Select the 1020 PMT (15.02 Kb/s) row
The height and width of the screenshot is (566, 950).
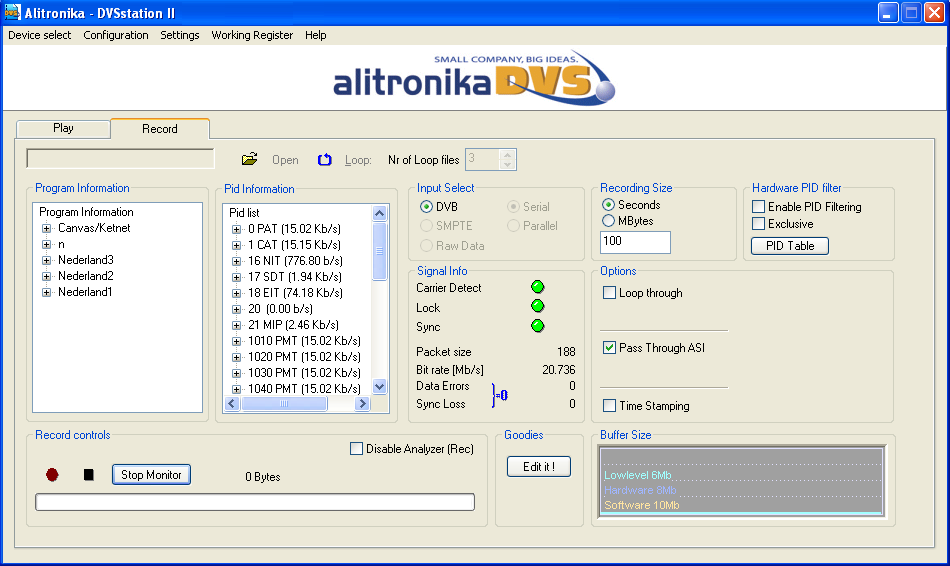[304, 357]
